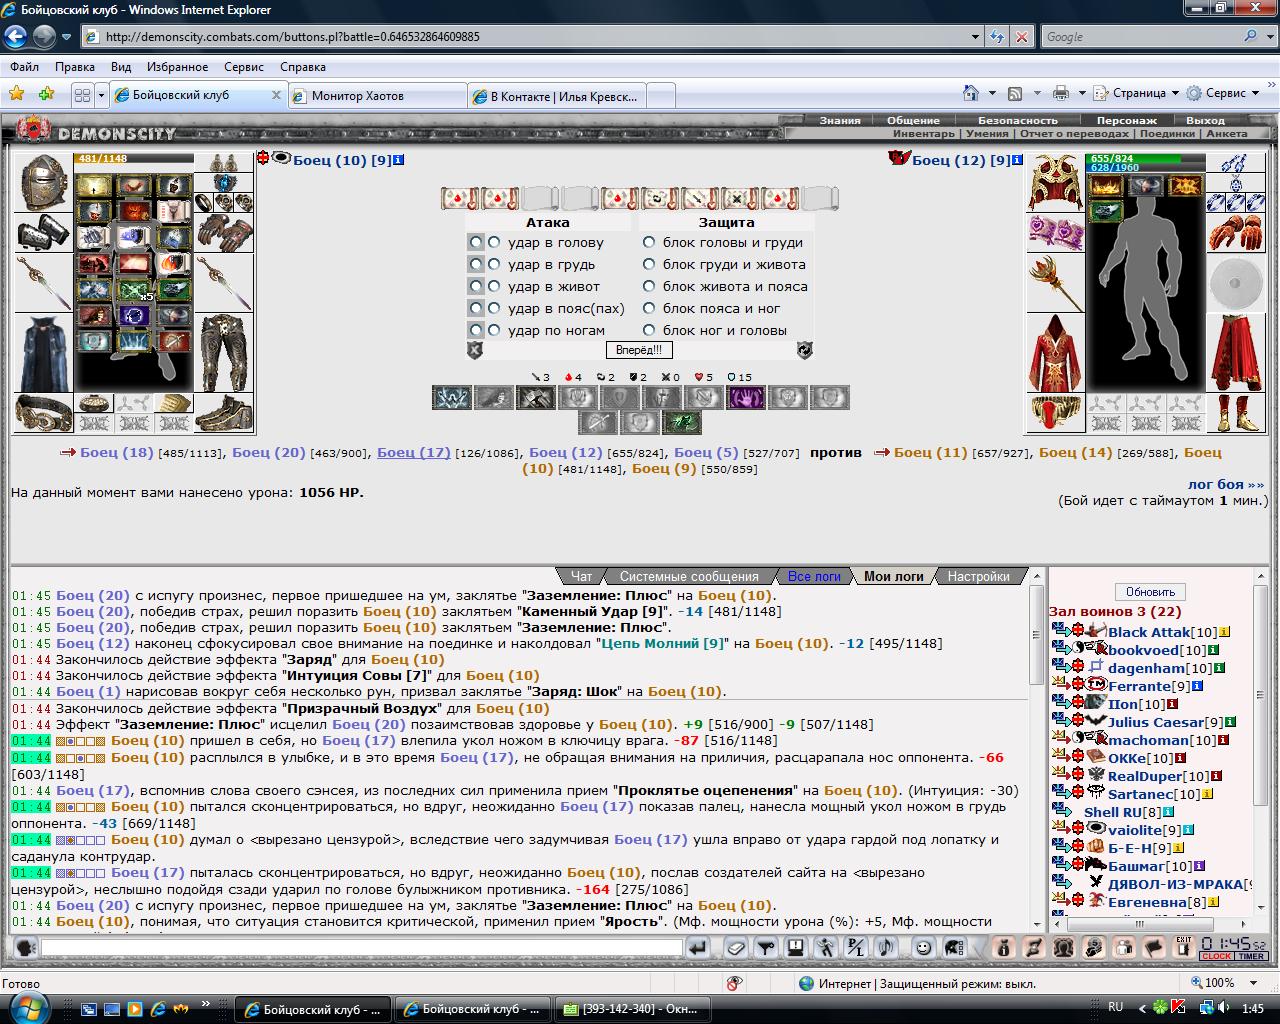The width and height of the screenshot is (1280, 1024).
Task: Click the scroll with swap arrows
Action: (x=660, y=198)
